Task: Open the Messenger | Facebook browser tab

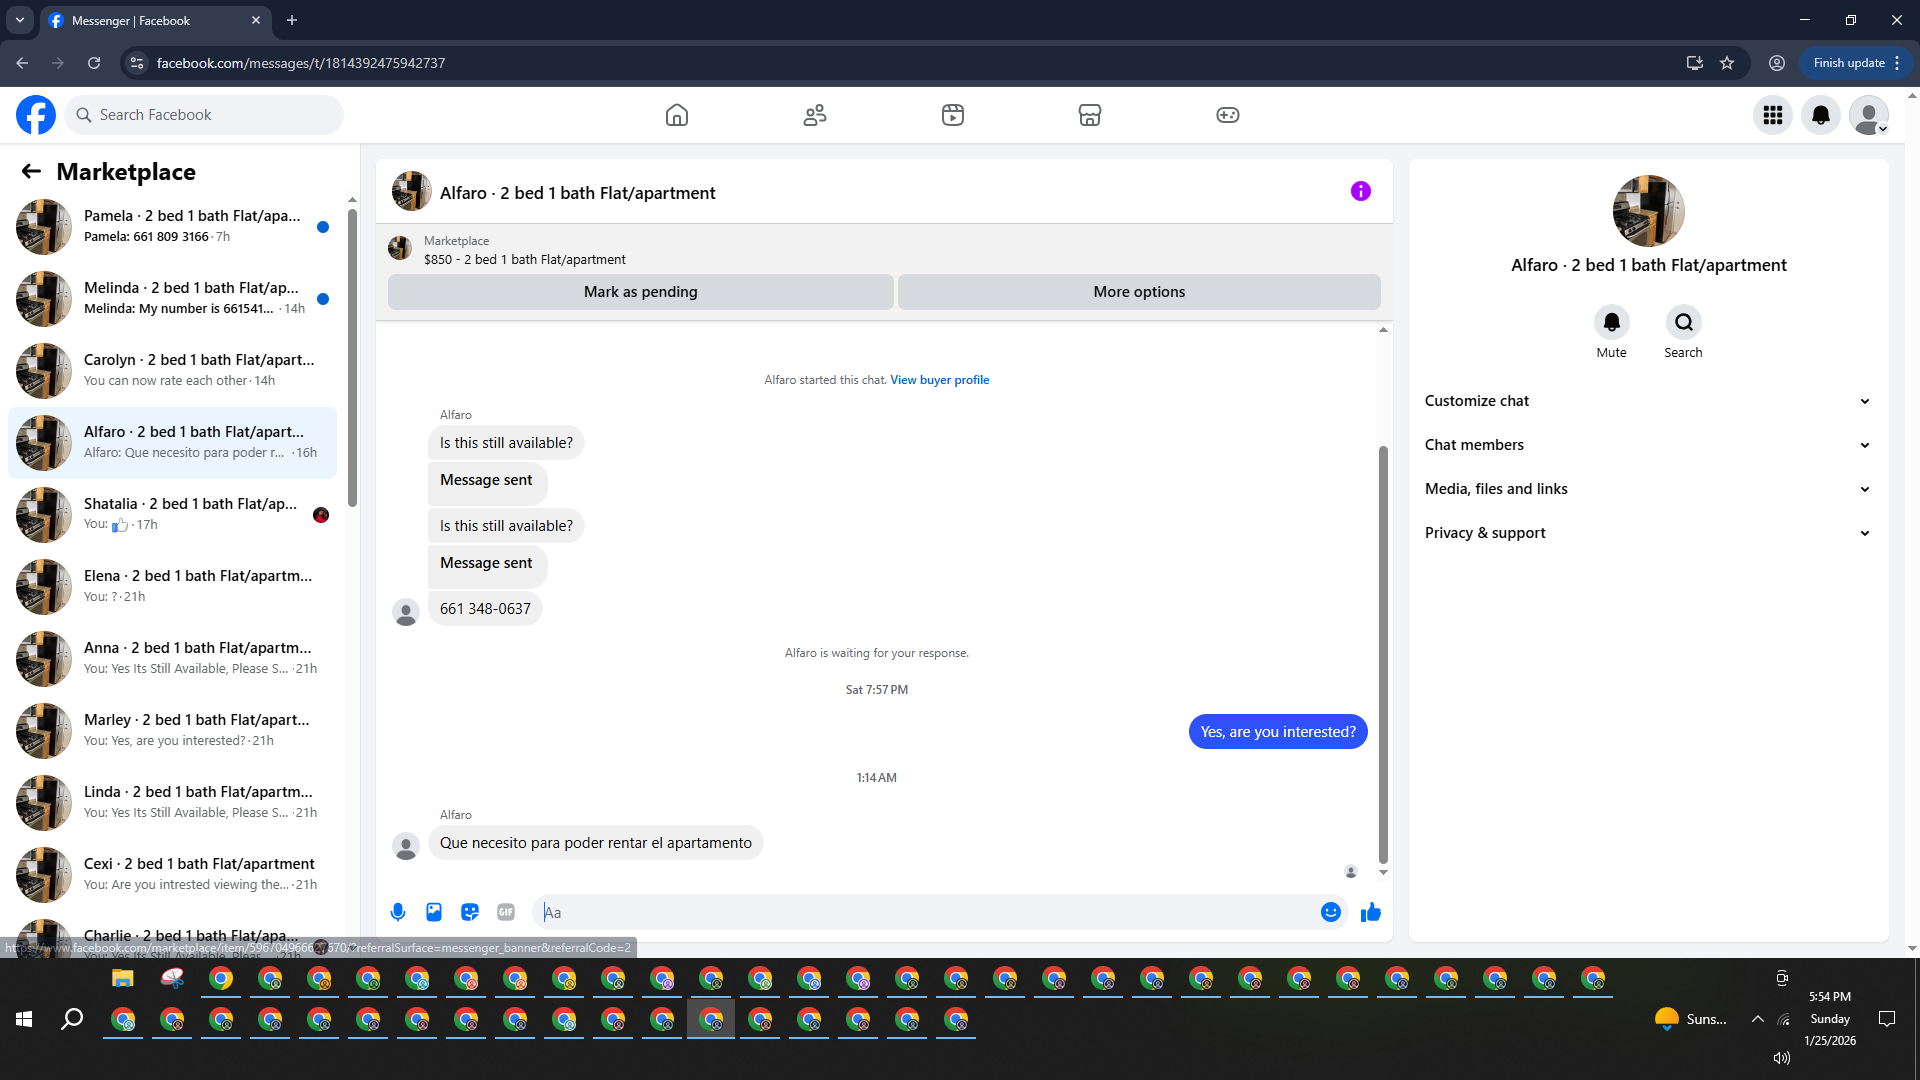Action: [x=155, y=20]
